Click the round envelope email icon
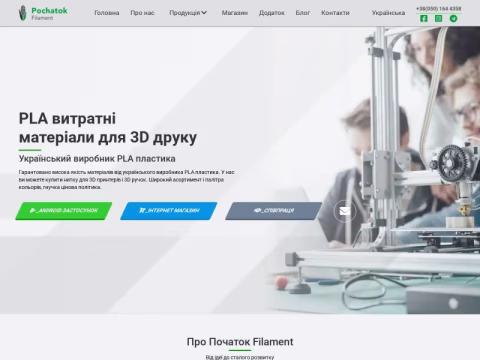This screenshot has width=480, height=360. point(345,211)
